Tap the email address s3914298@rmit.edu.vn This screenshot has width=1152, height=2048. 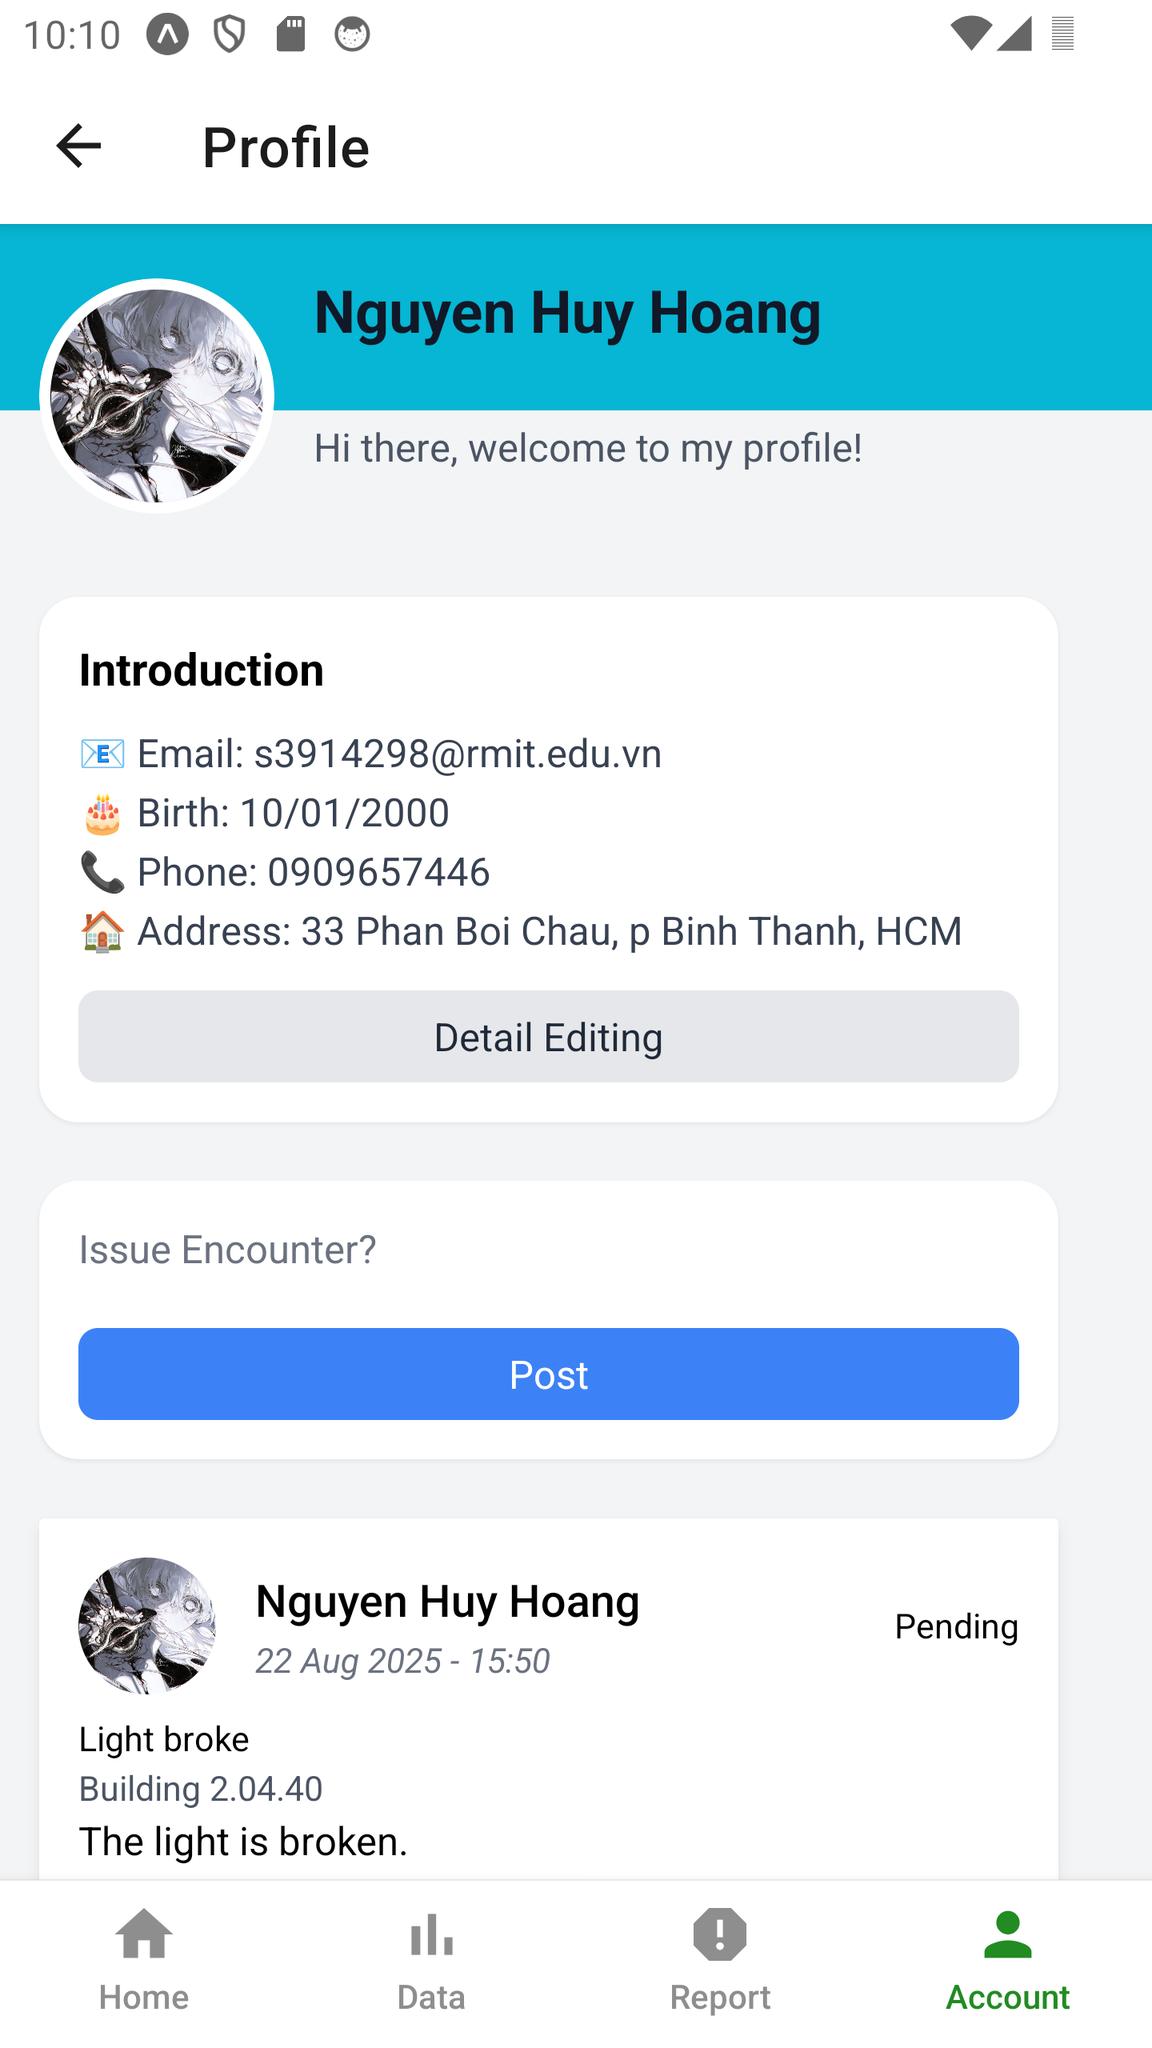pos(457,754)
